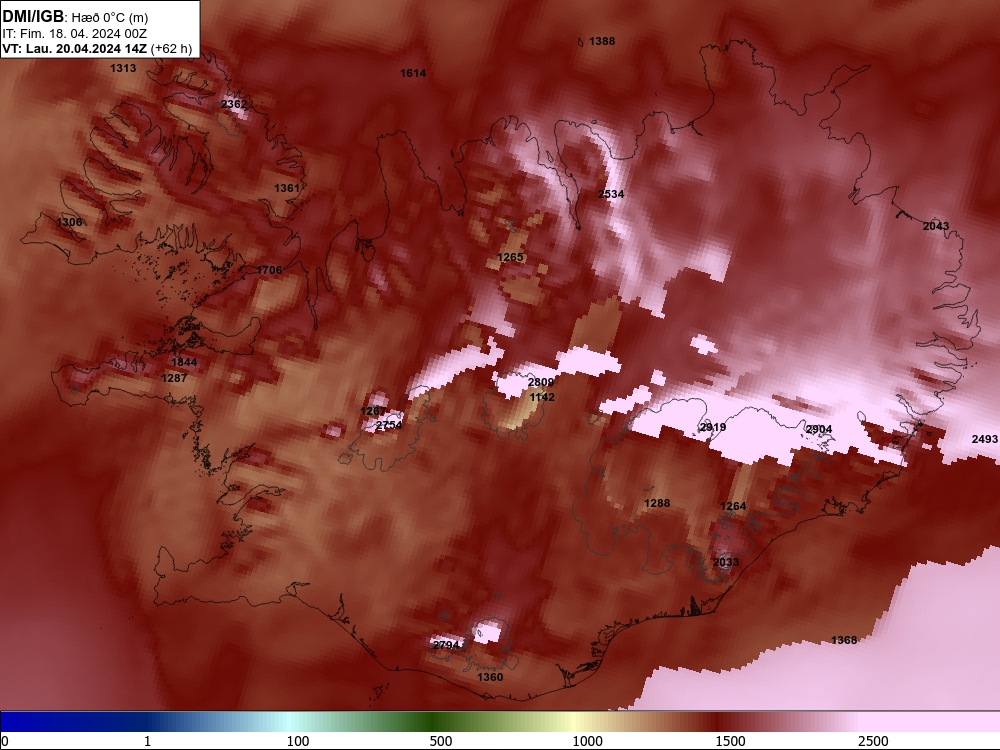The image size is (1000, 750).
Task: Click the '(+62 h)' forecast offset text
Action: point(172,49)
